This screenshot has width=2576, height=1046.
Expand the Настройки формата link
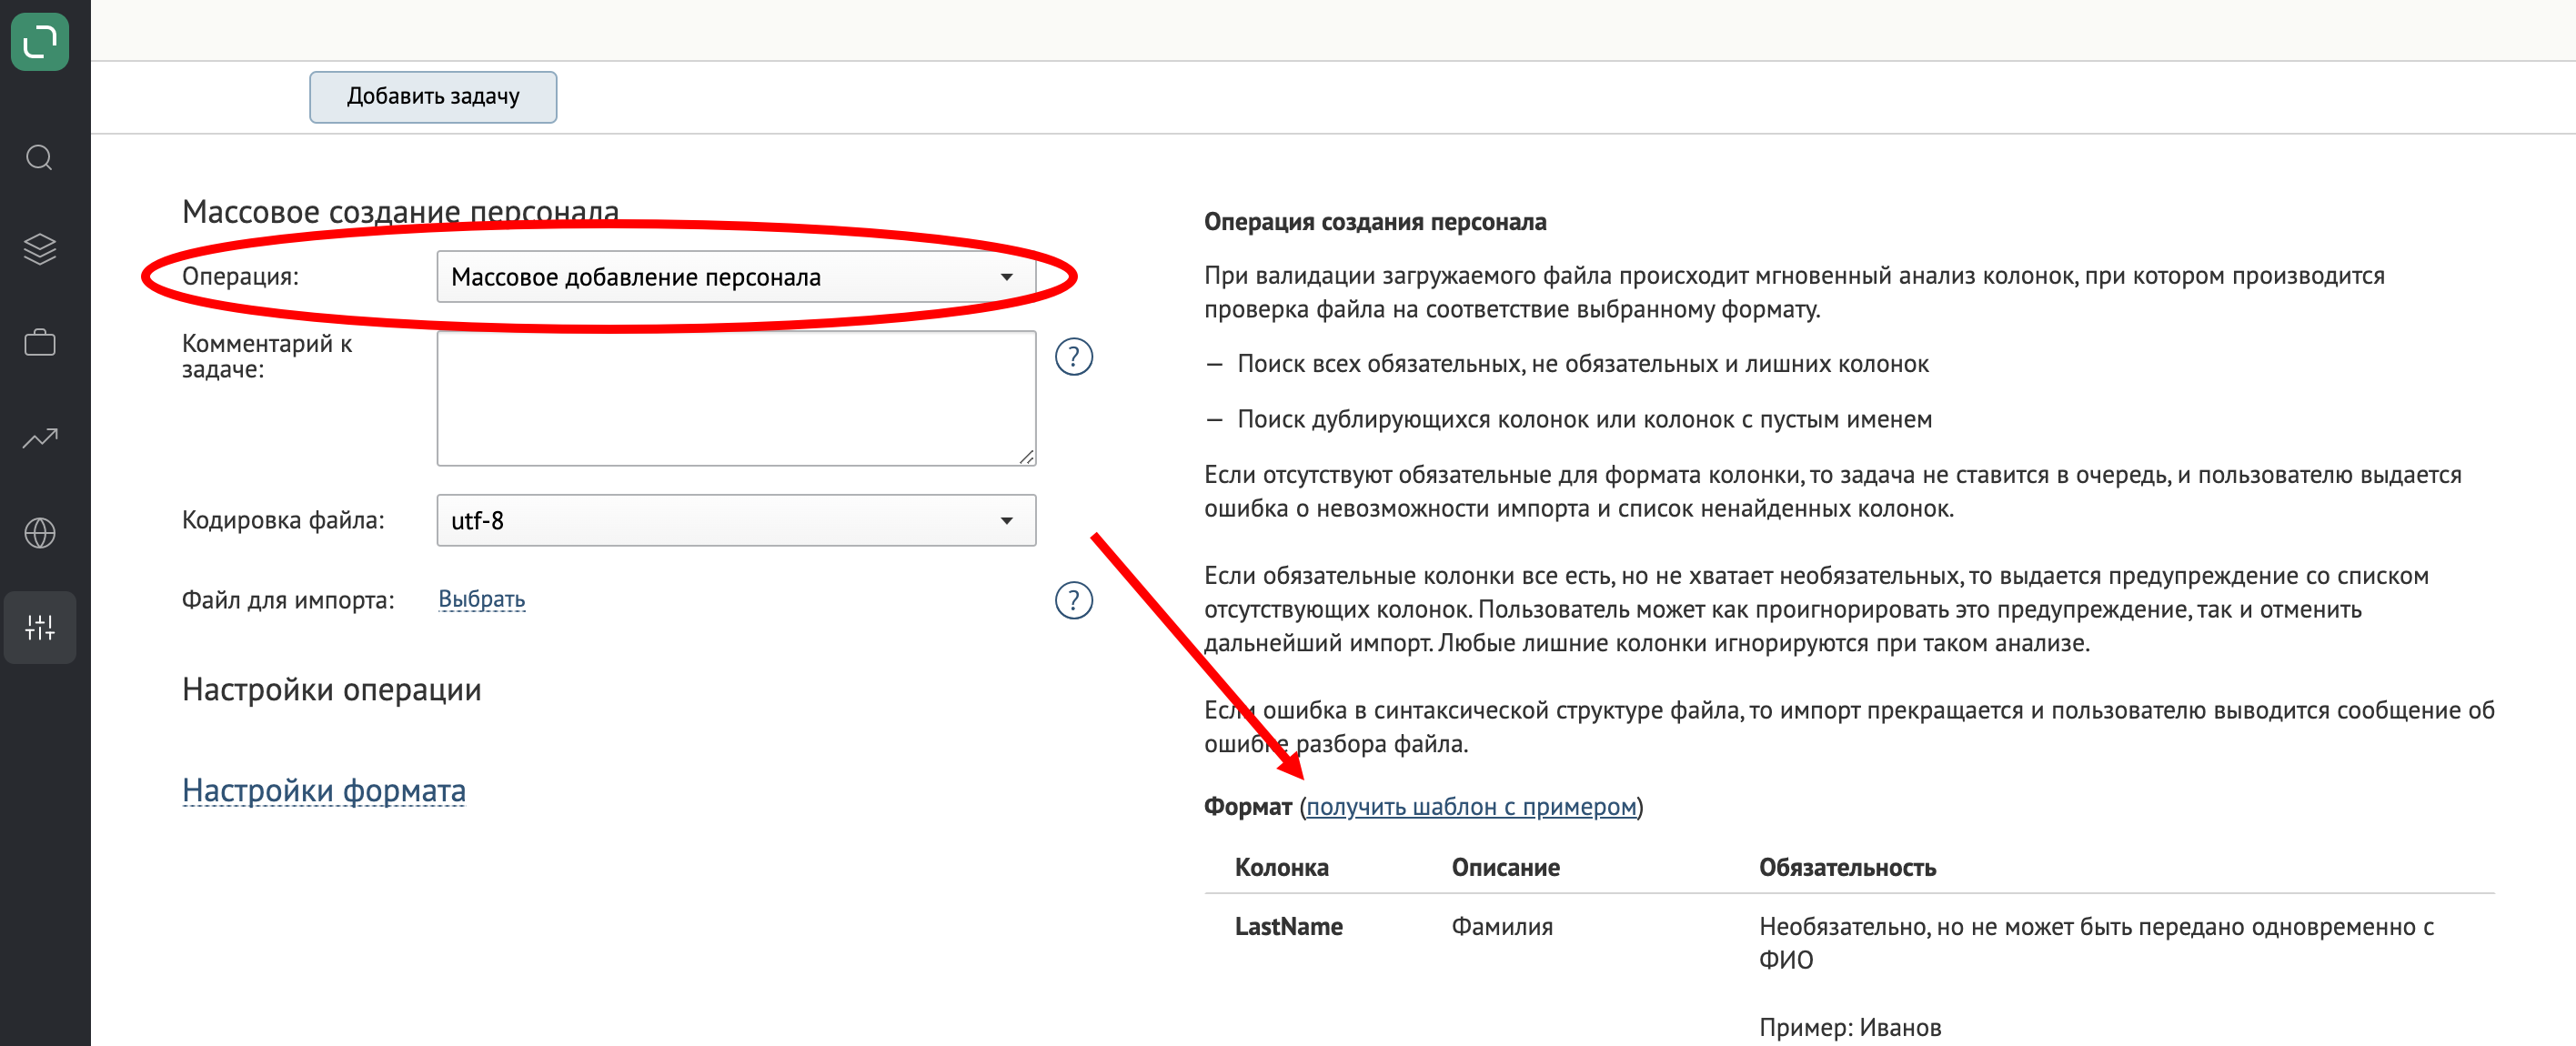point(324,790)
